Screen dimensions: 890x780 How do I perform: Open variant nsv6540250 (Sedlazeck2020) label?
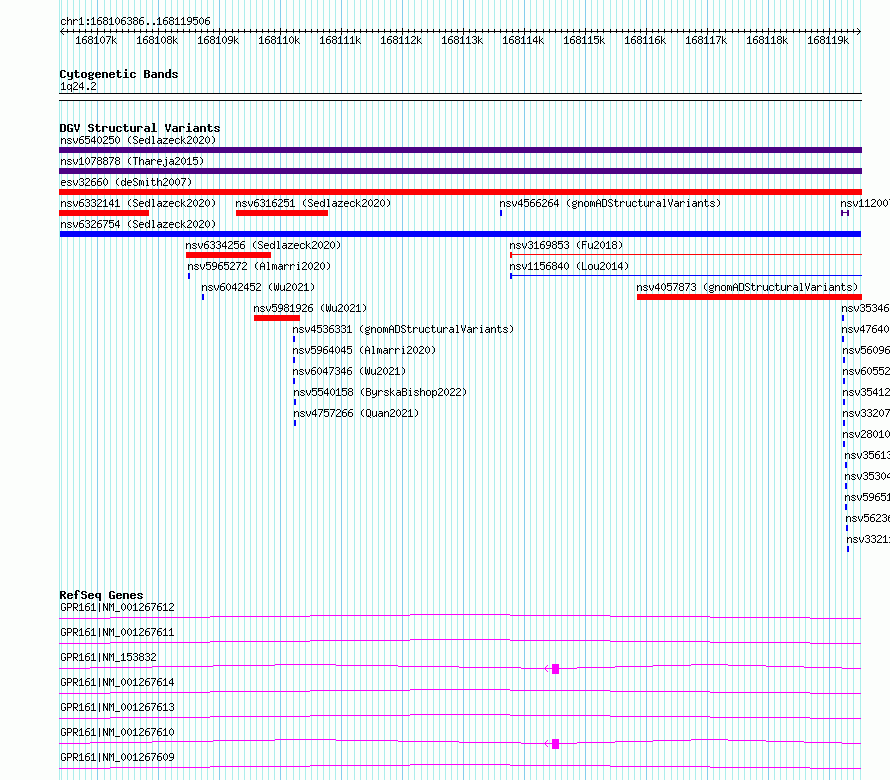pyautogui.click(x=138, y=140)
